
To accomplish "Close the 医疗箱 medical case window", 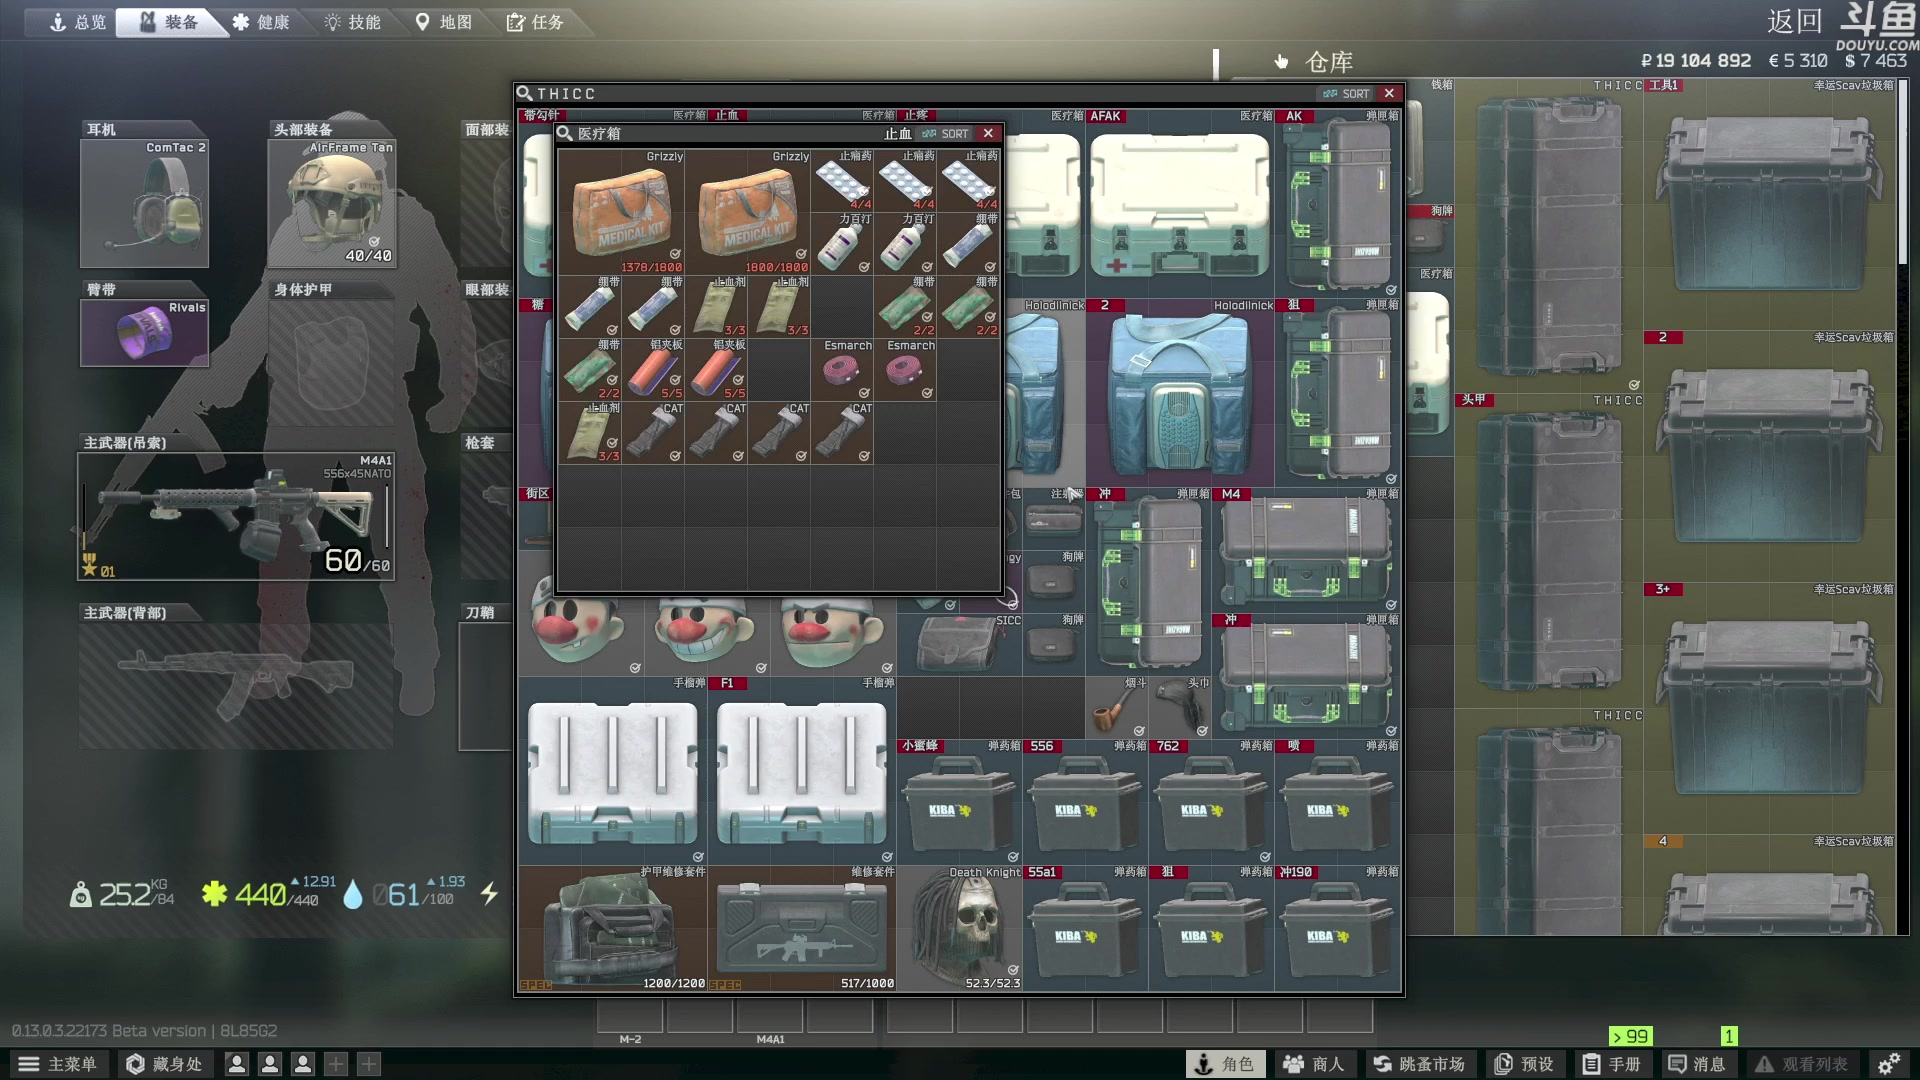I will coord(988,133).
